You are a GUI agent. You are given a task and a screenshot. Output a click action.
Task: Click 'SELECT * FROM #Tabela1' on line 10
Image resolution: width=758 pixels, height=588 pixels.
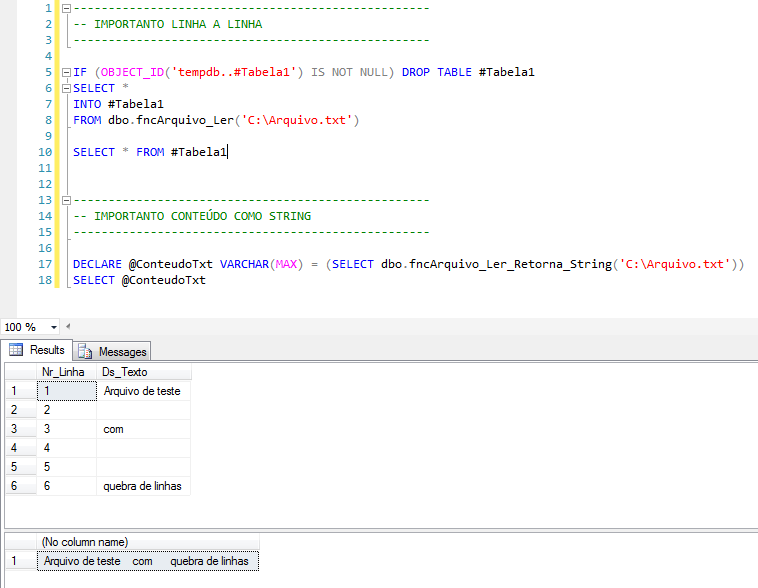click(x=150, y=152)
